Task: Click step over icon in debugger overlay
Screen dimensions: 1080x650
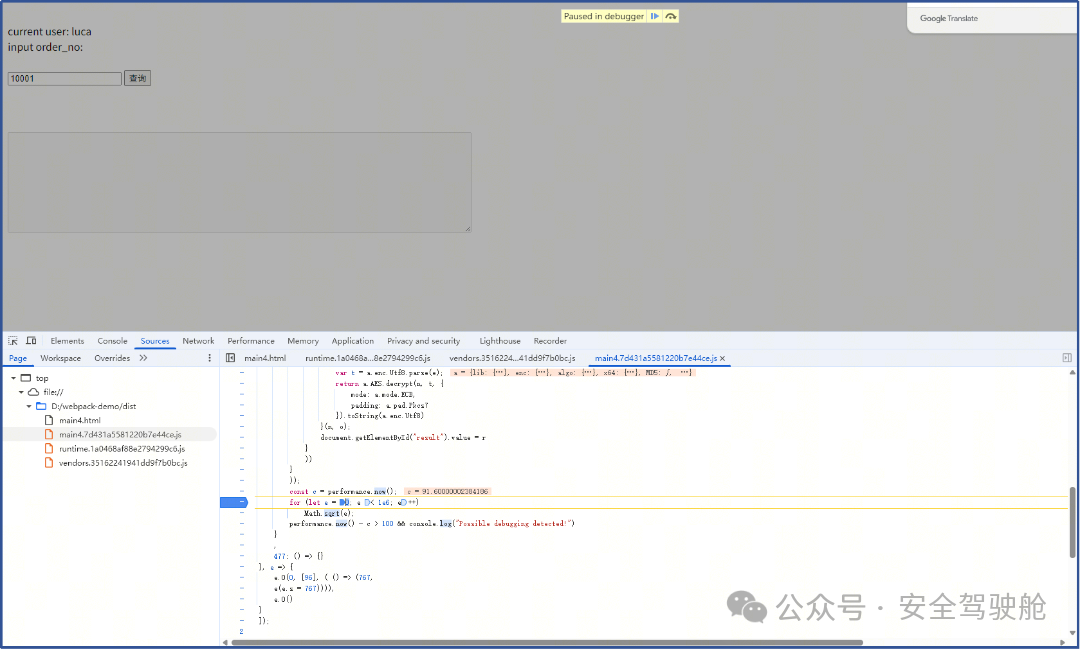Action: tap(671, 16)
